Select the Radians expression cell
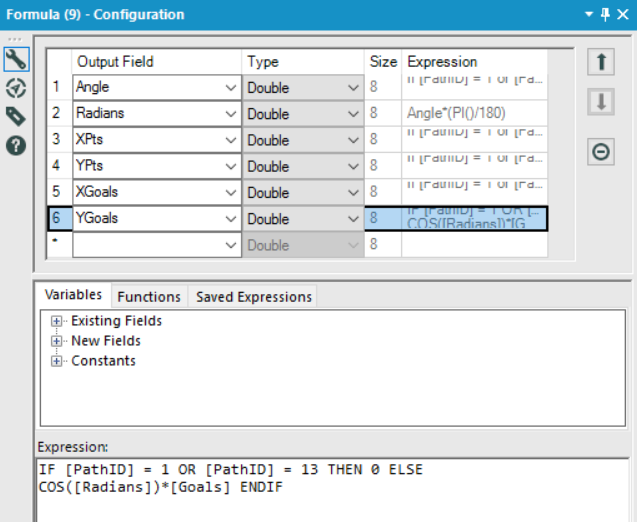Viewport: 637px width, 522px height. (474, 114)
